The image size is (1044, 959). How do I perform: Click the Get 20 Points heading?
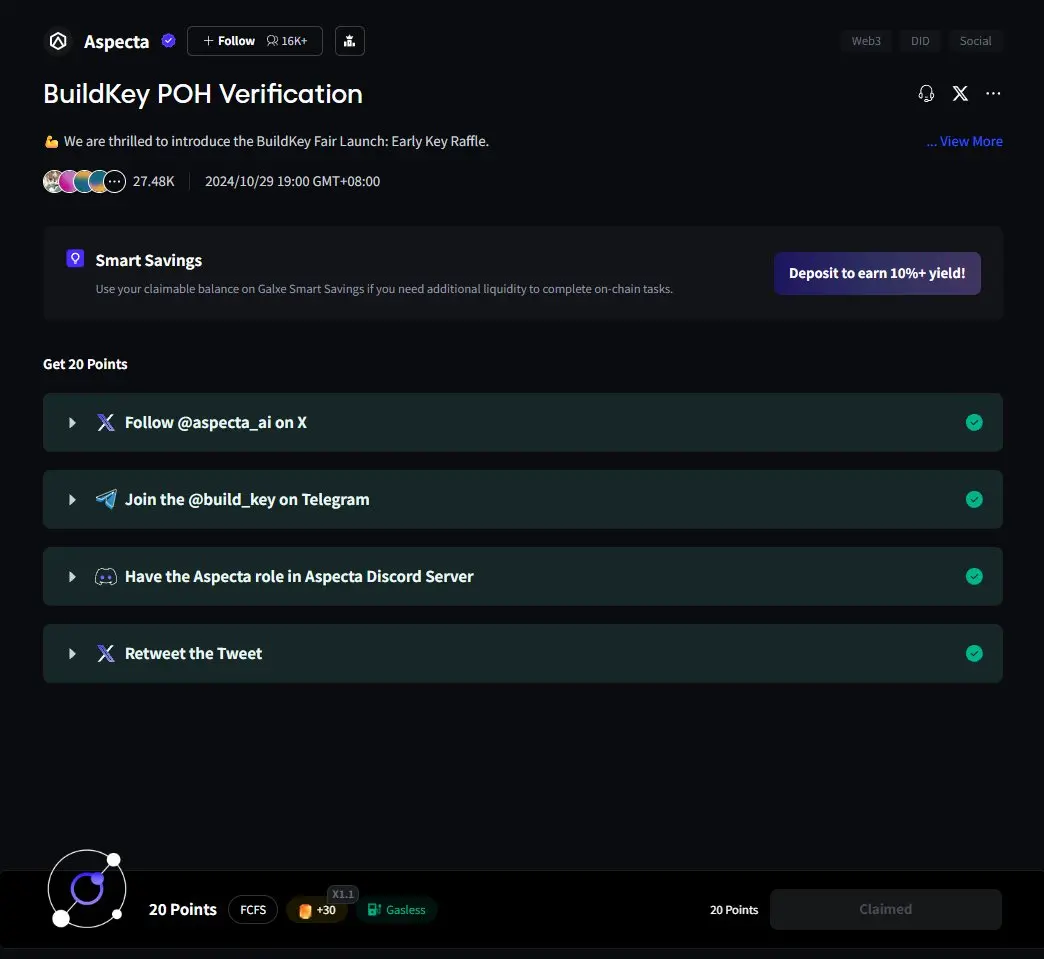coord(85,364)
